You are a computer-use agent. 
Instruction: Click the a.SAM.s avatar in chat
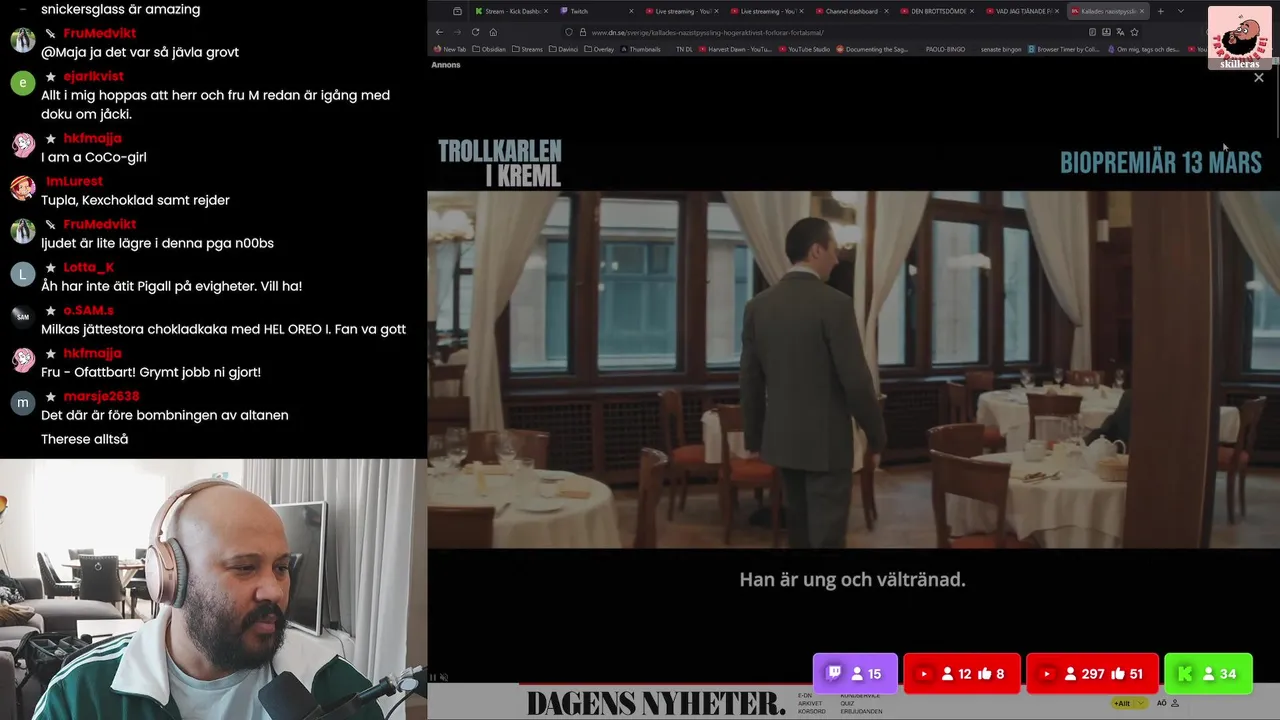coord(22,317)
